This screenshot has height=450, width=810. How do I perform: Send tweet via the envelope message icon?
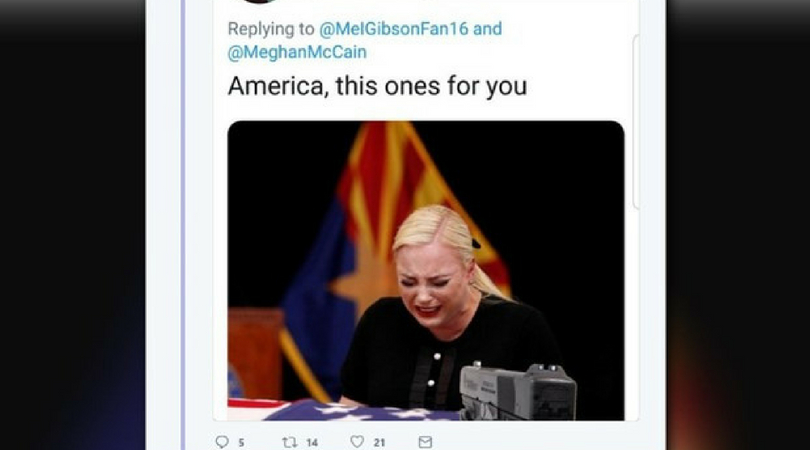tap(425, 442)
